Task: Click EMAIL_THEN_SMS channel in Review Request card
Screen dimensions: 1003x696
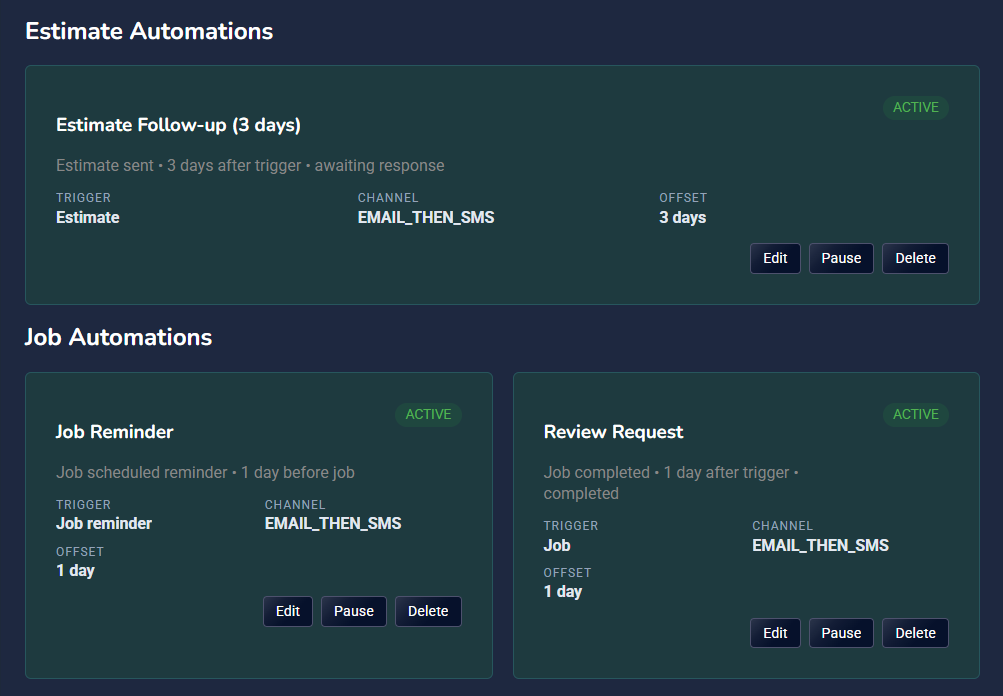Action: coord(820,546)
